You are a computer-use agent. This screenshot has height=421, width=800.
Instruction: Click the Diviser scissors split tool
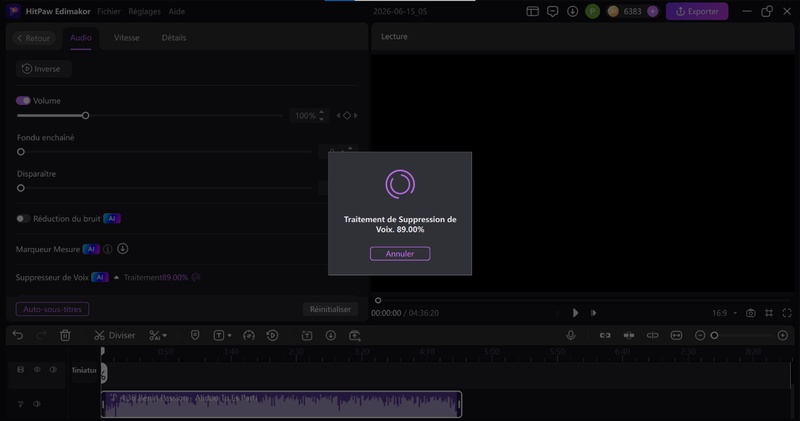tap(115, 335)
